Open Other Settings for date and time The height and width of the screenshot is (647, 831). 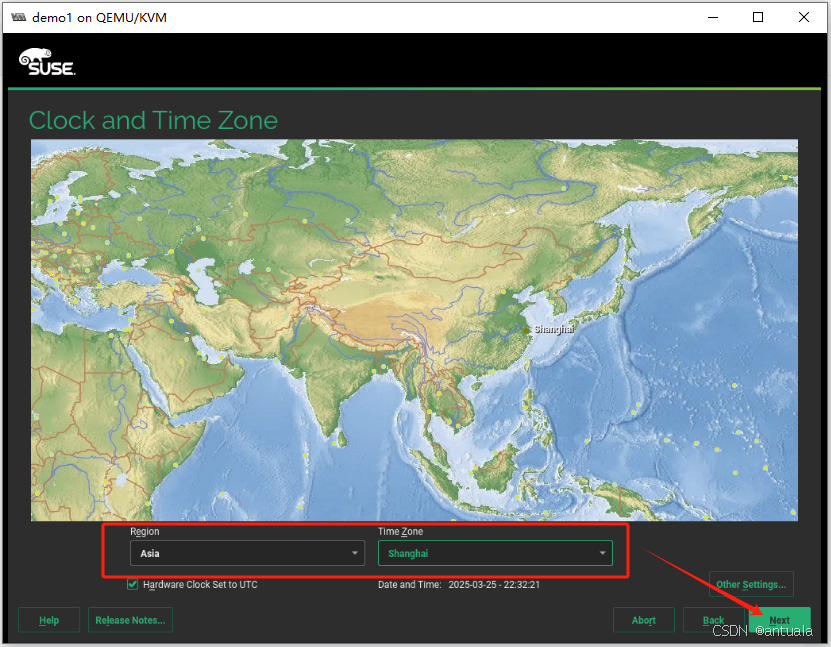point(751,584)
